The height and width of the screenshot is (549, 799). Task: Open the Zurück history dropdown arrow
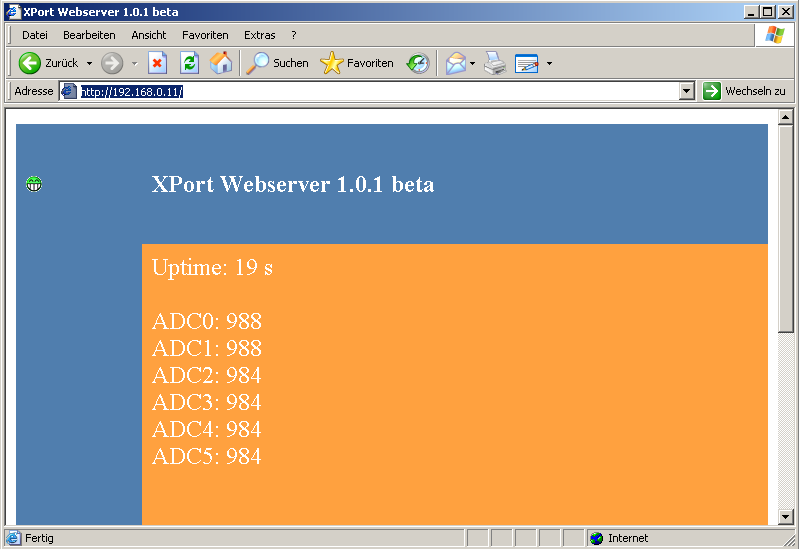click(89, 64)
